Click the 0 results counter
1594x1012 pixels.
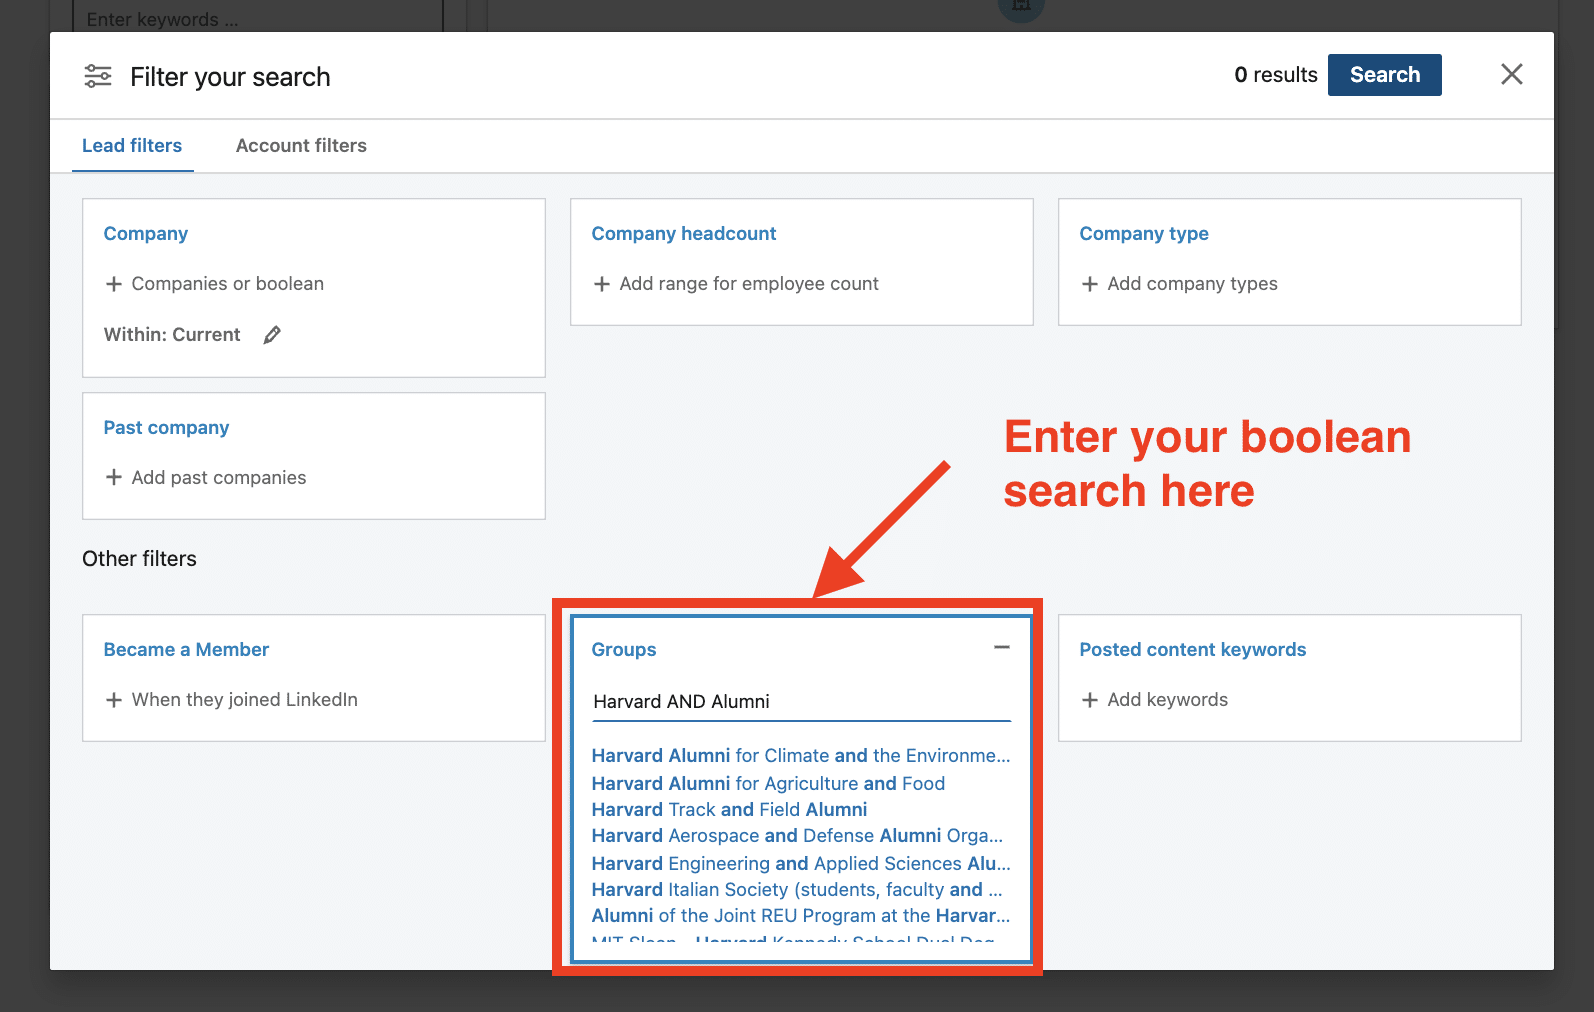1276,75
